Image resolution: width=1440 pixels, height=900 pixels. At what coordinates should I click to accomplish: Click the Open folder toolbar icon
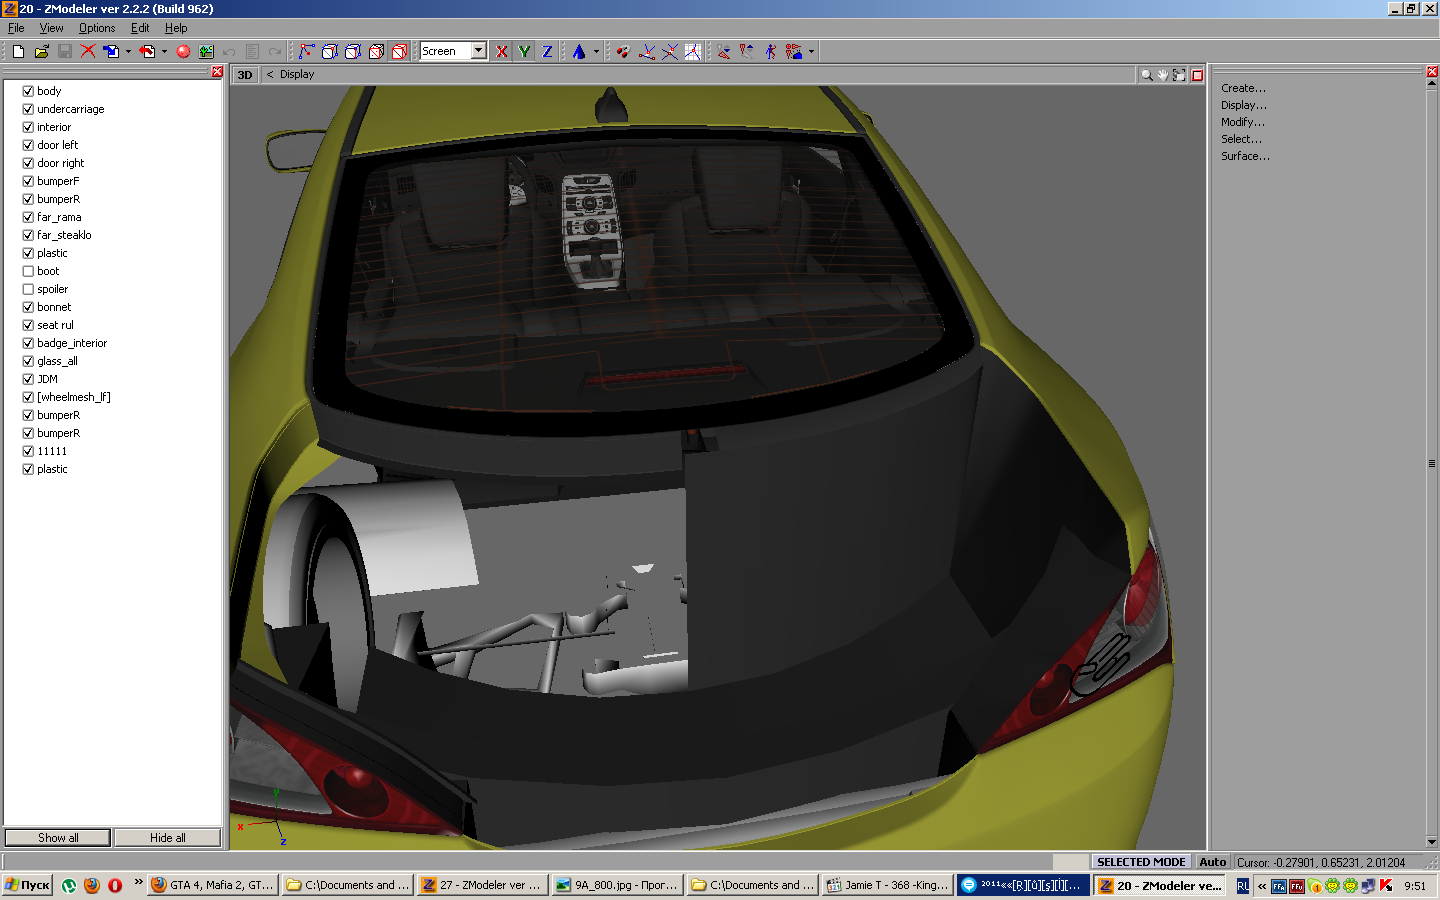click(41, 51)
